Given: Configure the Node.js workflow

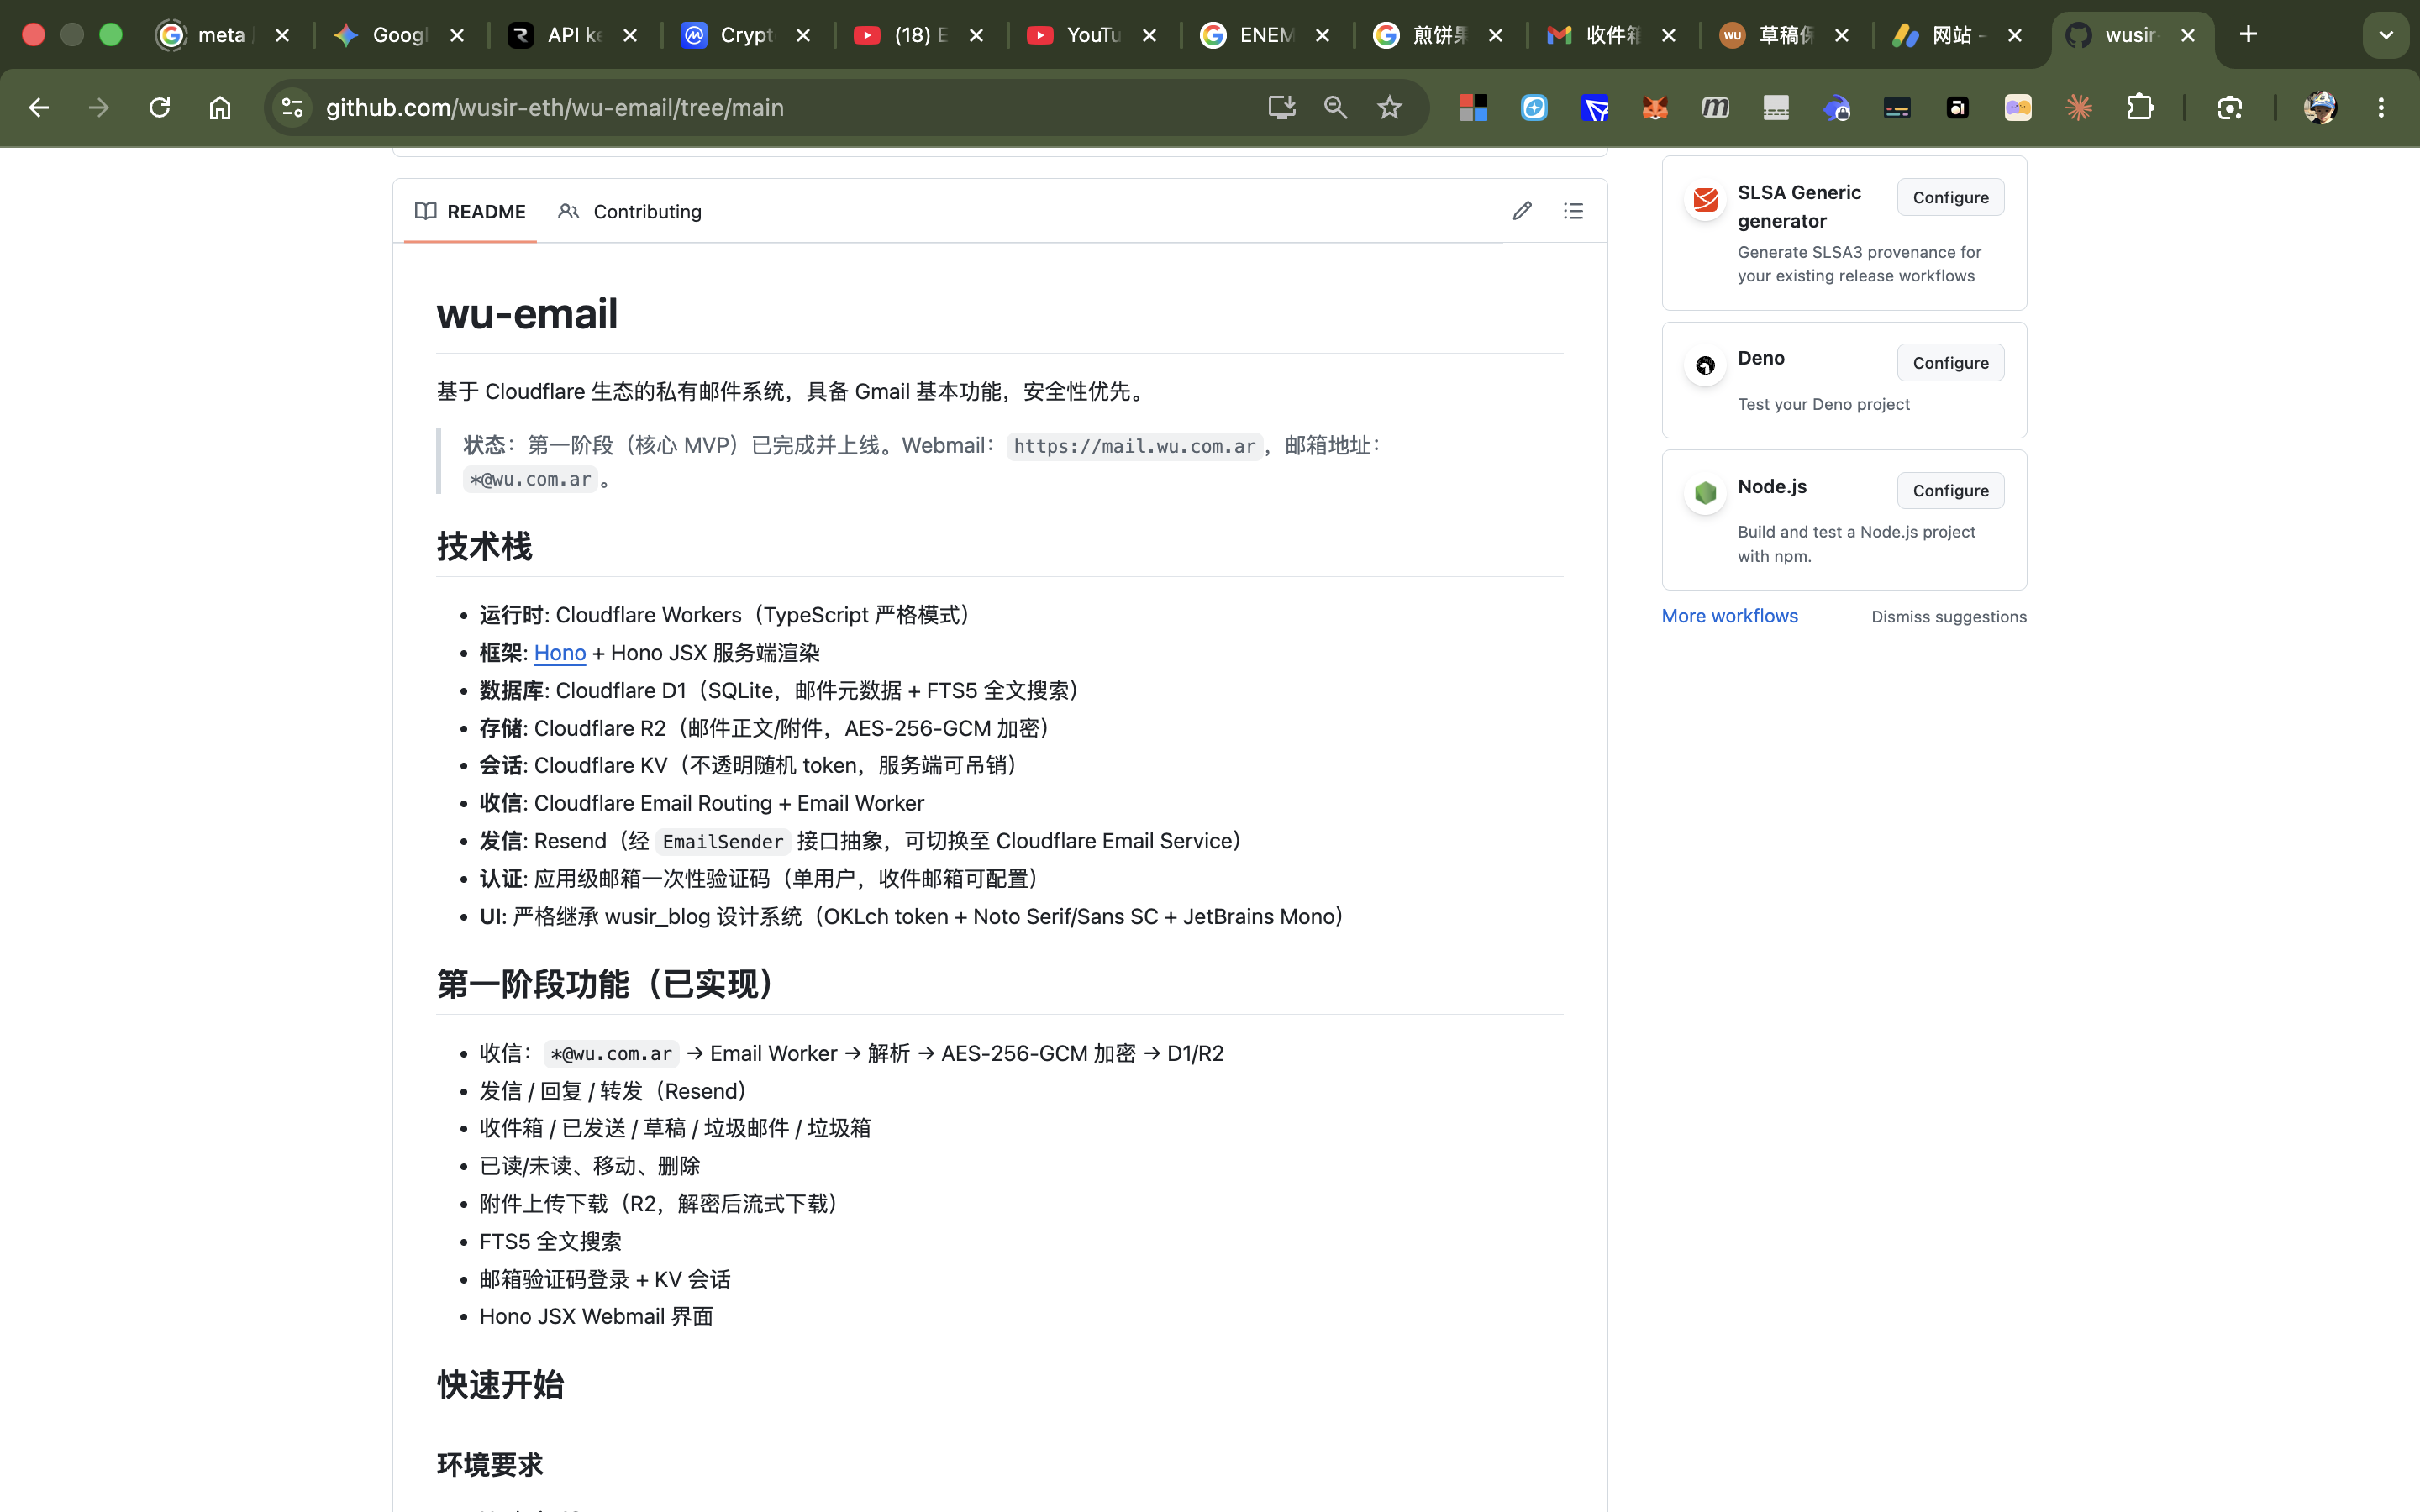Looking at the screenshot, I should point(1950,490).
